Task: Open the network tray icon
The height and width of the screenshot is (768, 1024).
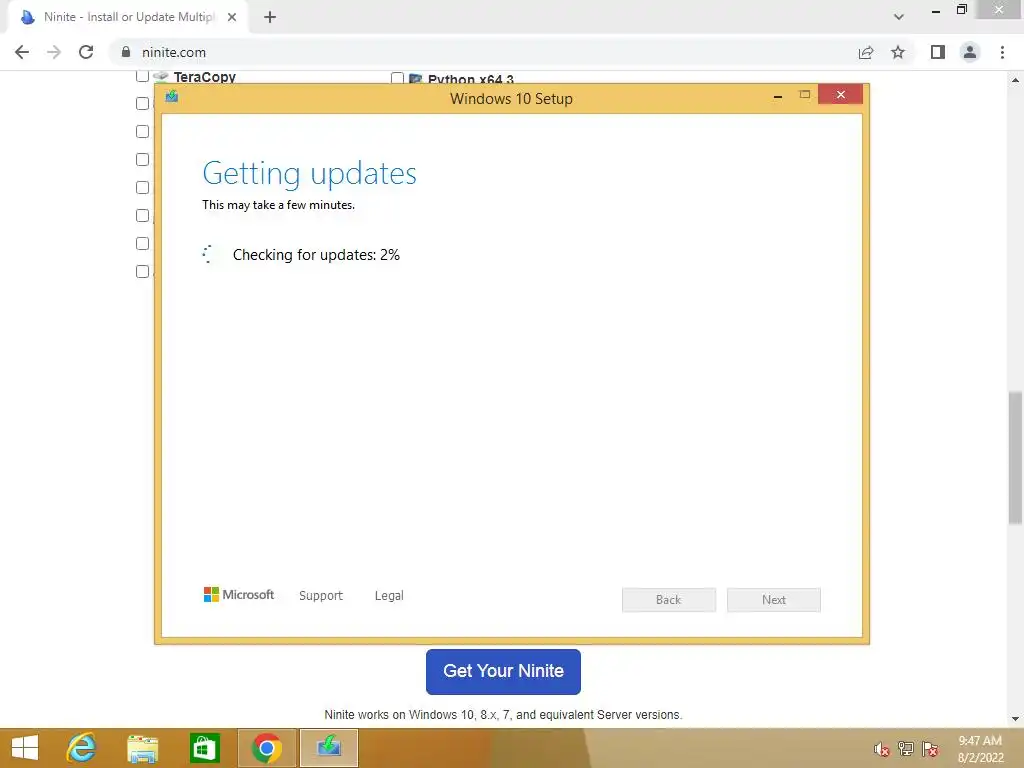Action: point(906,749)
